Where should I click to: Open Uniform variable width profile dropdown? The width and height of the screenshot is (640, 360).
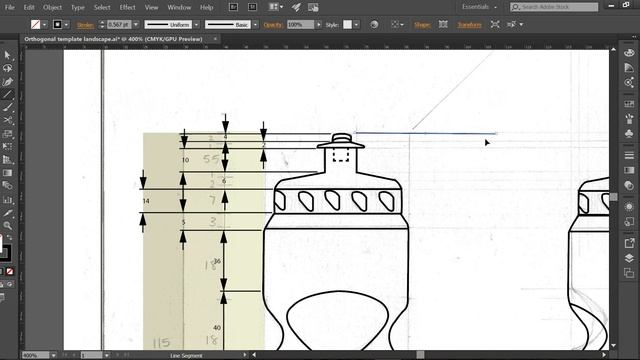click(196, 24)
